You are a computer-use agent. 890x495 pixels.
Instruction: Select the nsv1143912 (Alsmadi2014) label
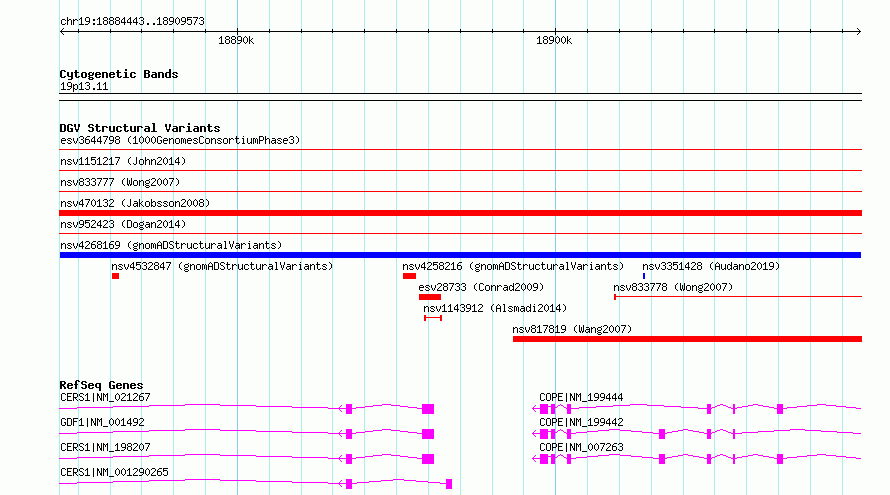click(x=495, y=308)
